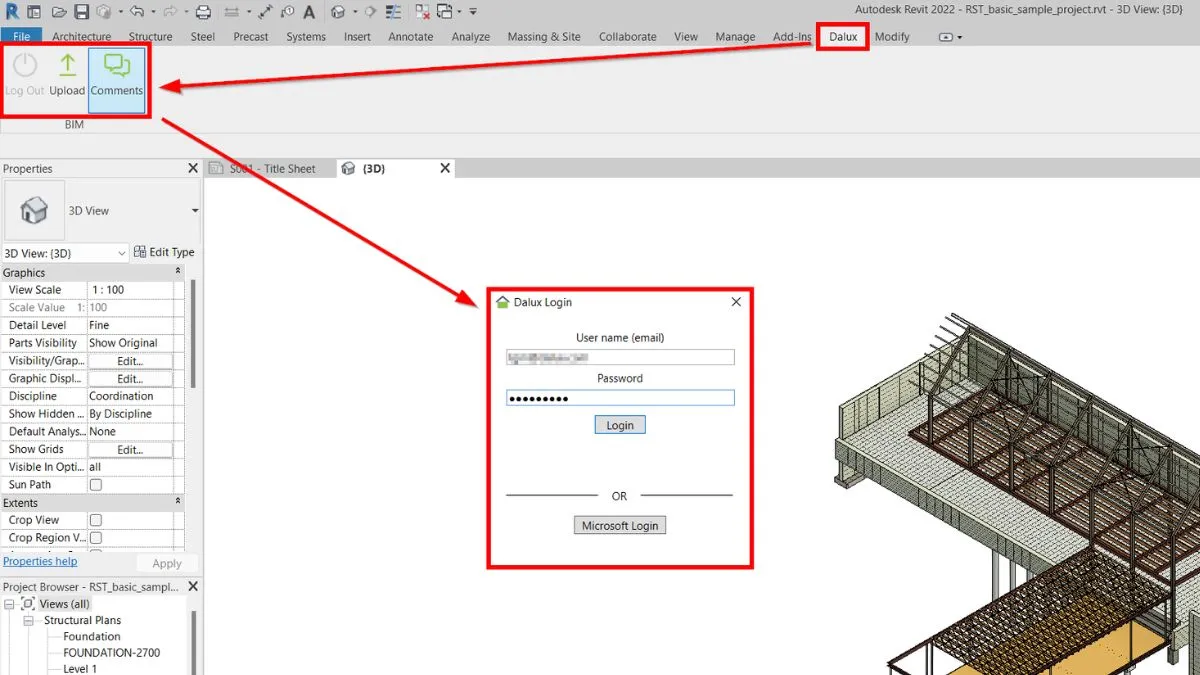The image size is (1200, 675).
Task: Select the Foundation plan in Project Browser
Action: pos(92,637)
